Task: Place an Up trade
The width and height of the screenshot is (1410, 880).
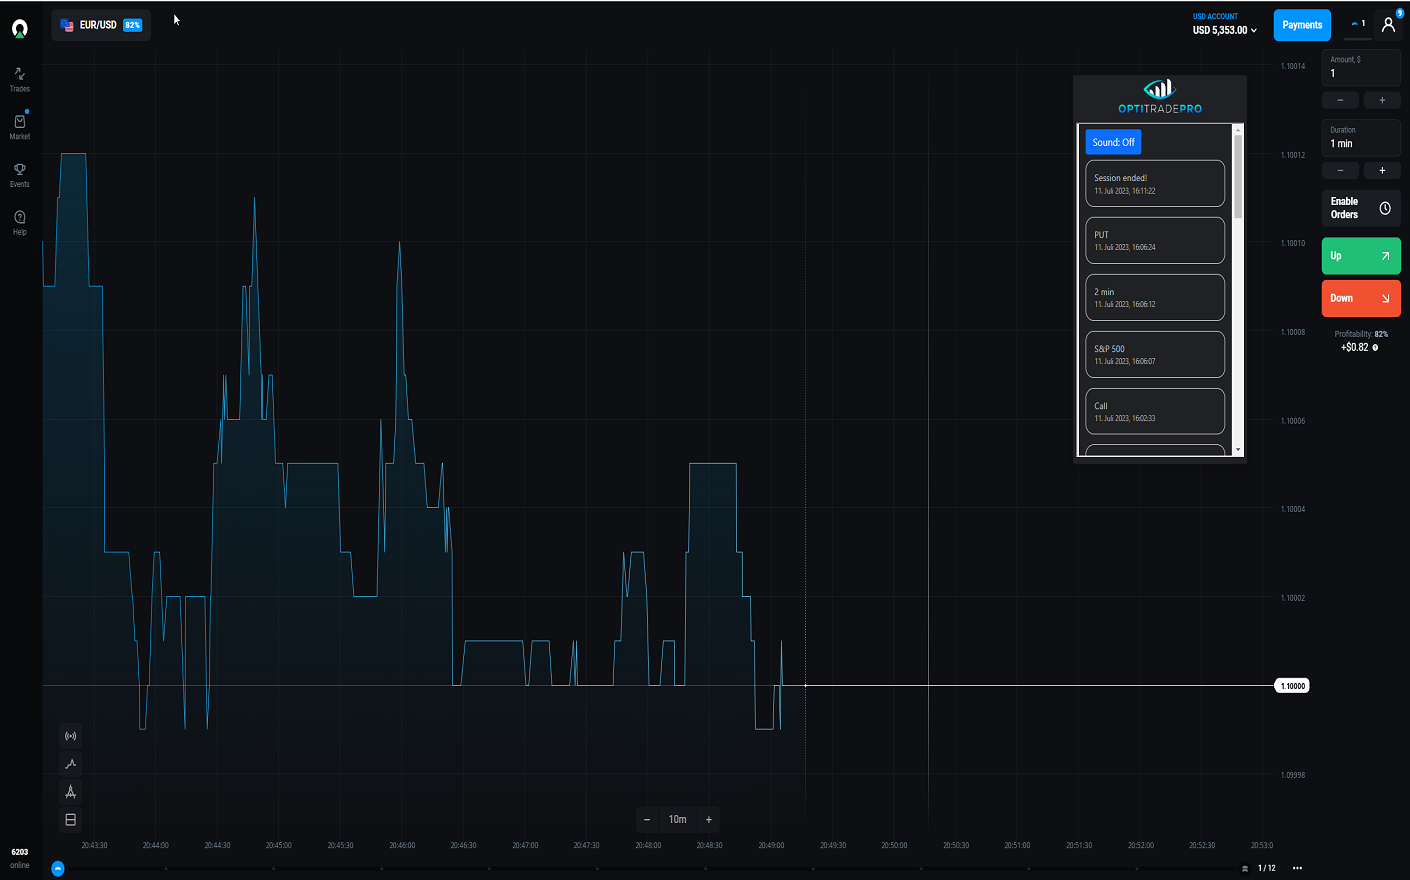Action: pos(1361,256)
